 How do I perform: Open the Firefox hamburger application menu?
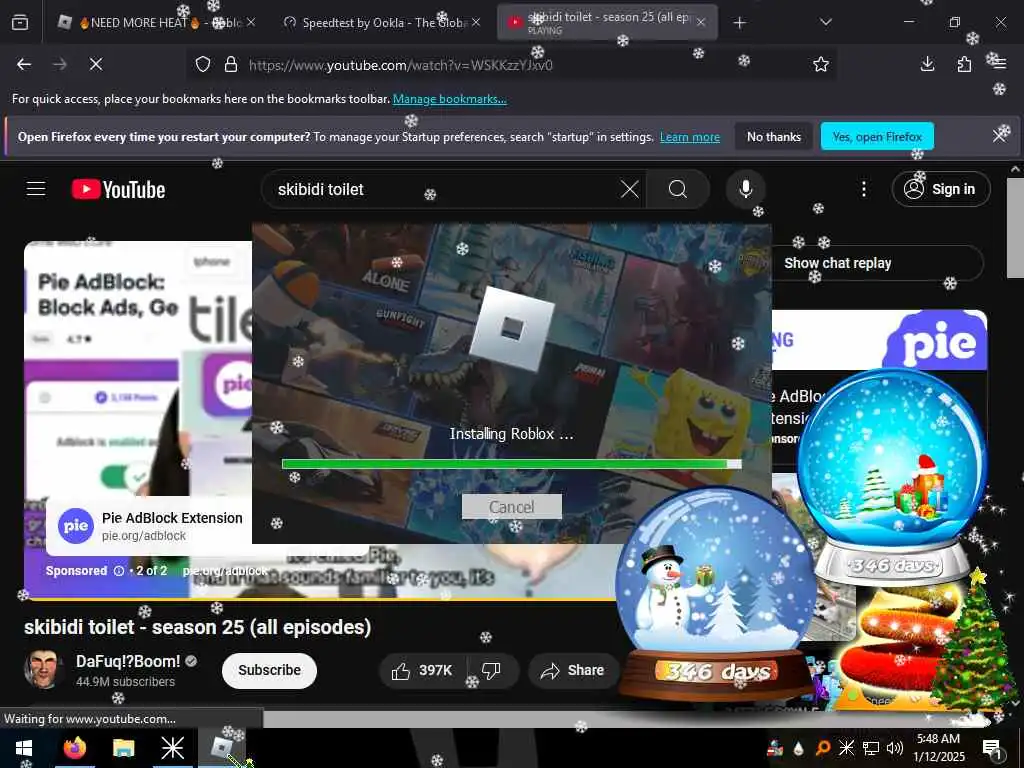[x=999, y=64]
